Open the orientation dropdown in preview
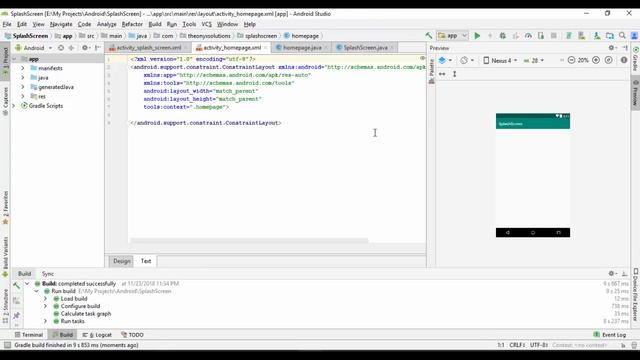 tap(467, 60)
